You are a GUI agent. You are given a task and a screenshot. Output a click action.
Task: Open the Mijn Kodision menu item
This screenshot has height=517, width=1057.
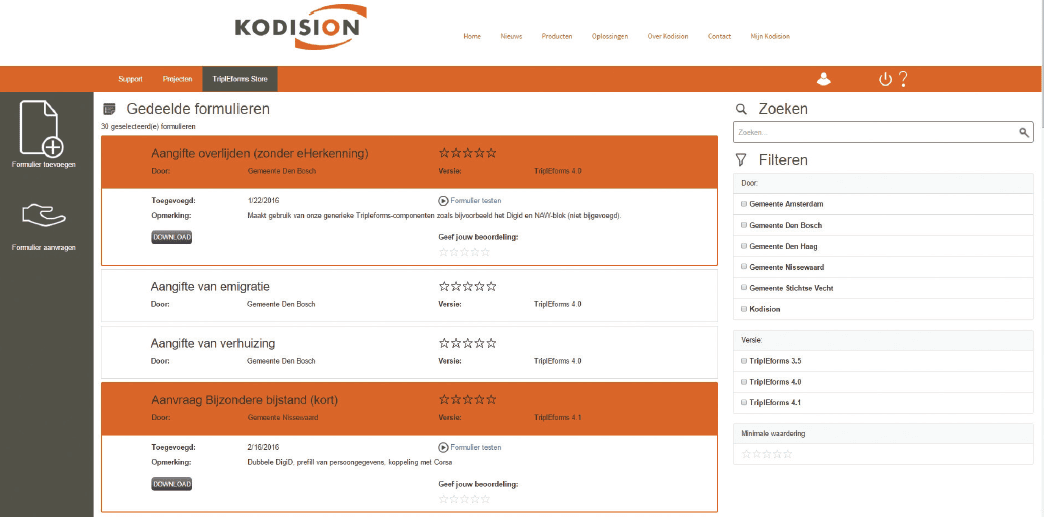(x=770, y=36)
